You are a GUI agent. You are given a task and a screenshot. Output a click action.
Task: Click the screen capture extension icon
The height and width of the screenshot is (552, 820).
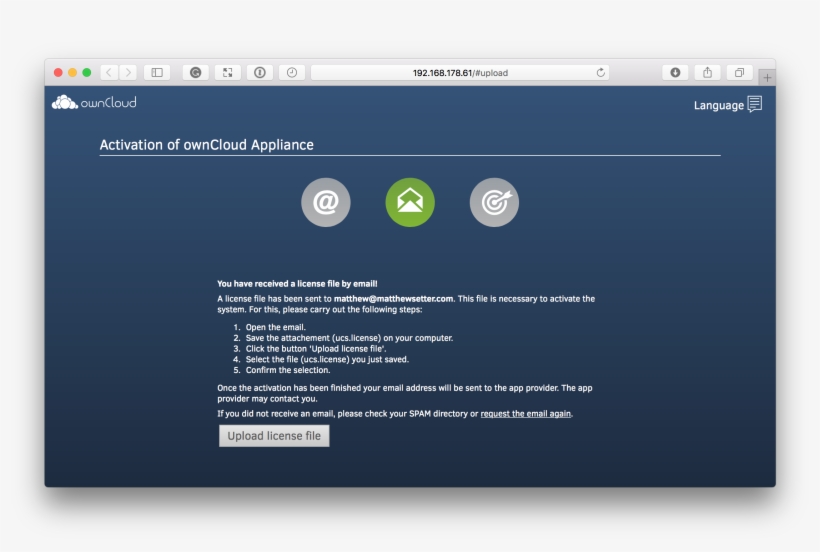coord(227,73)
